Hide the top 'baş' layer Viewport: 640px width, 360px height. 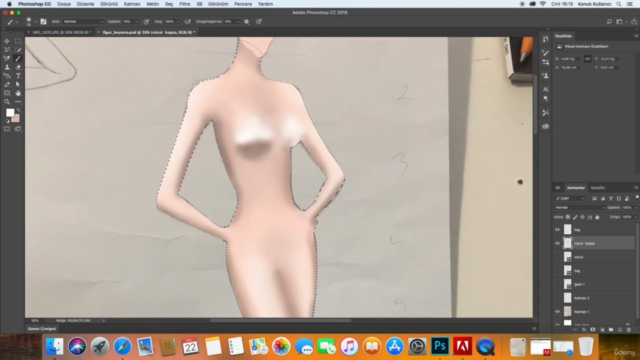coord(557,230)
